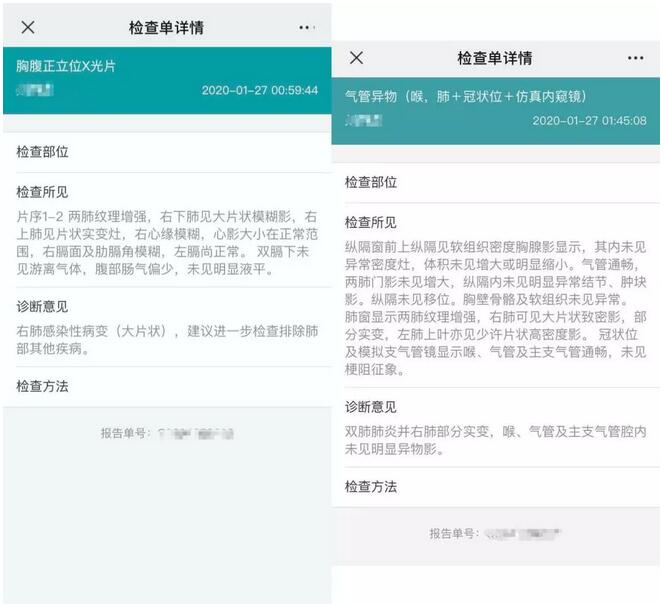Image resolution: width=664 pixels, height=606 pixels.
Task: Click blurred patient name in right header
Action: pos(364,121)
